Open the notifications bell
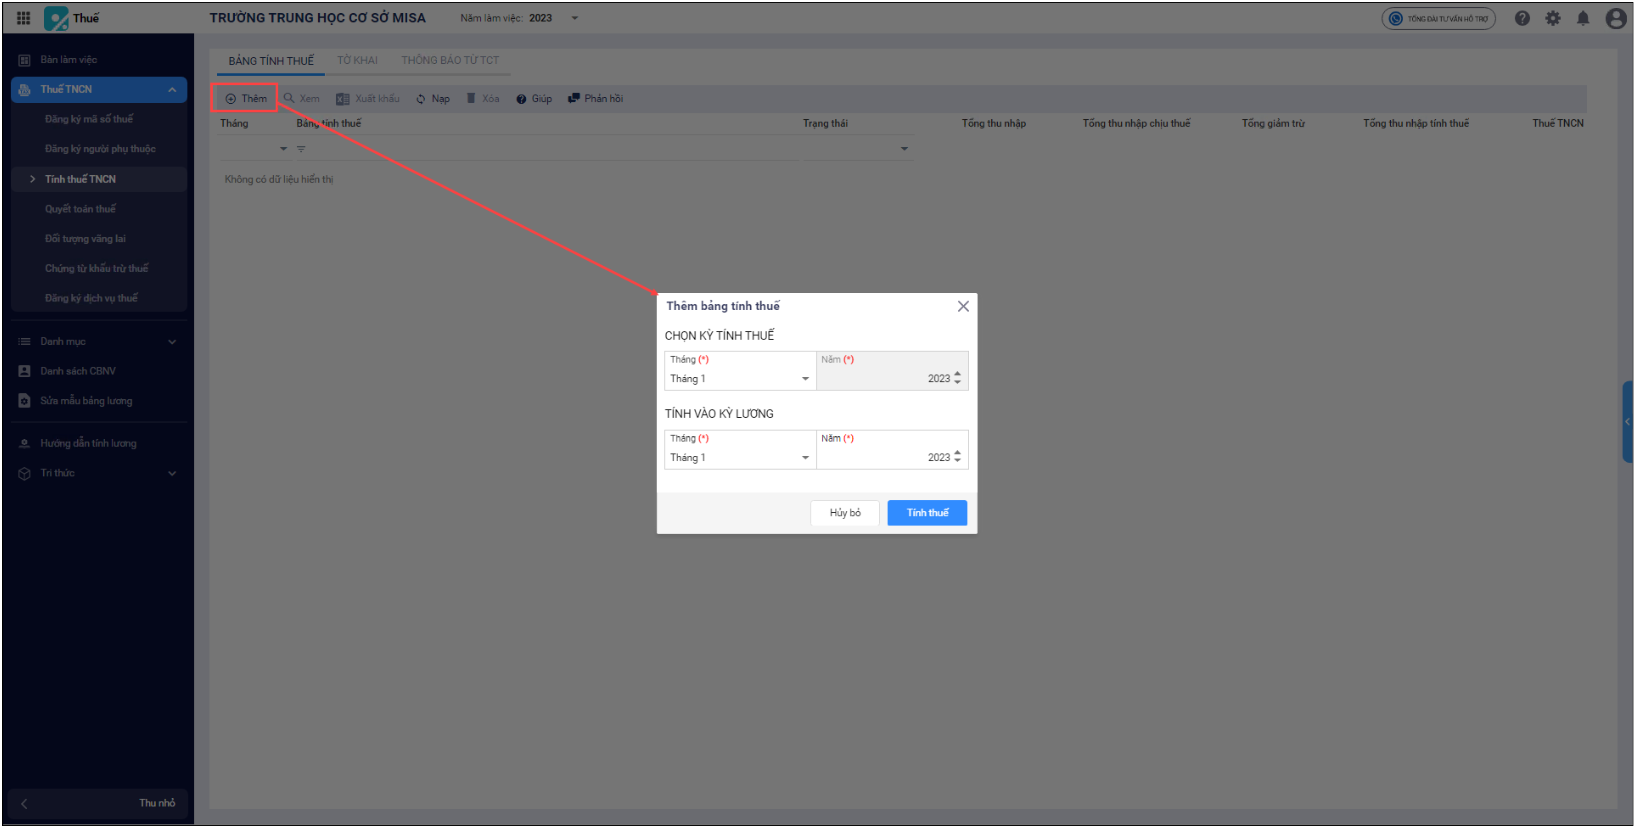 (1583, 18)
